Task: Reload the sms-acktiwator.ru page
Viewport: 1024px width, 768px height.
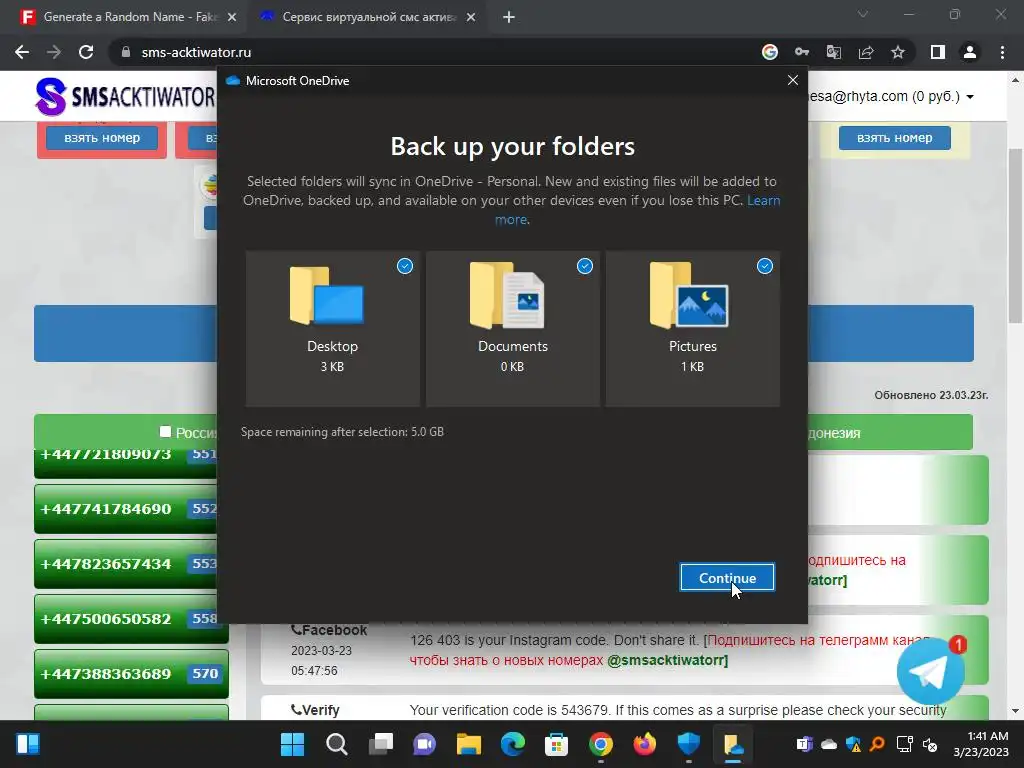Action: (86, 52)
